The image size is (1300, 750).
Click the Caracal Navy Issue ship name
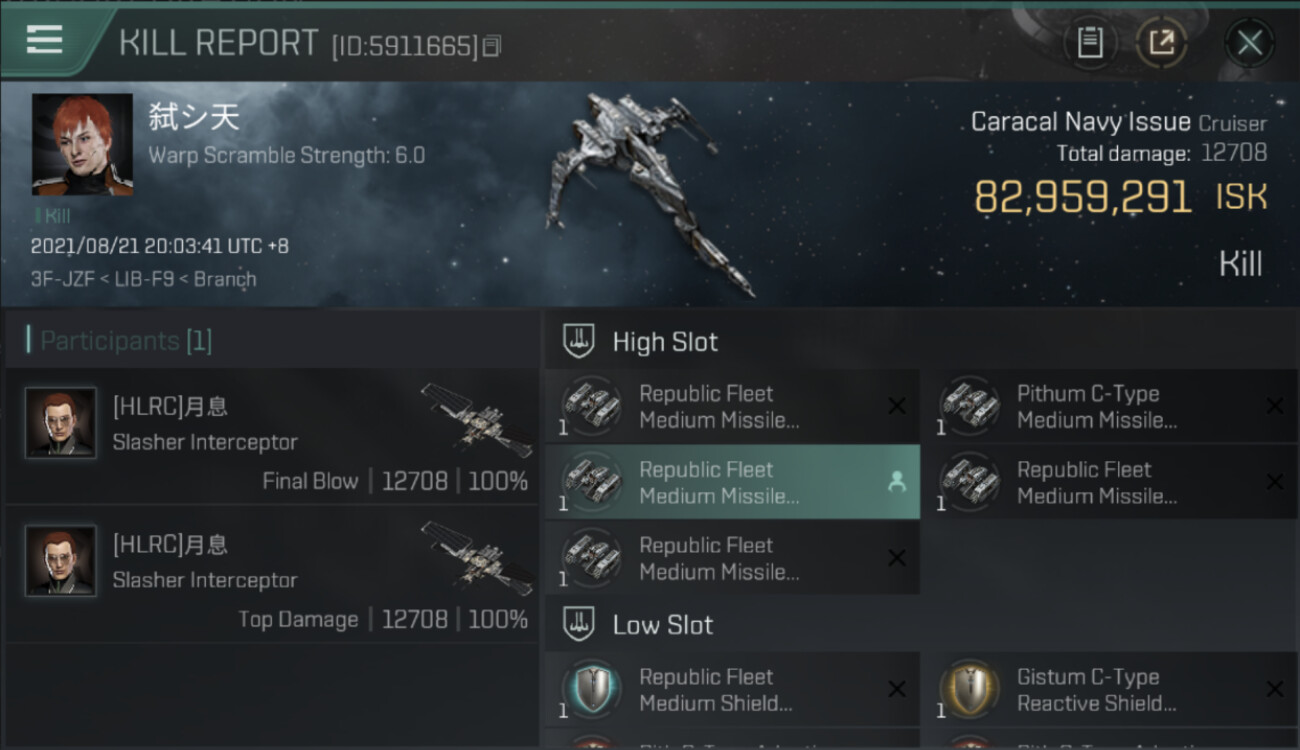(x=1080, y=122)
